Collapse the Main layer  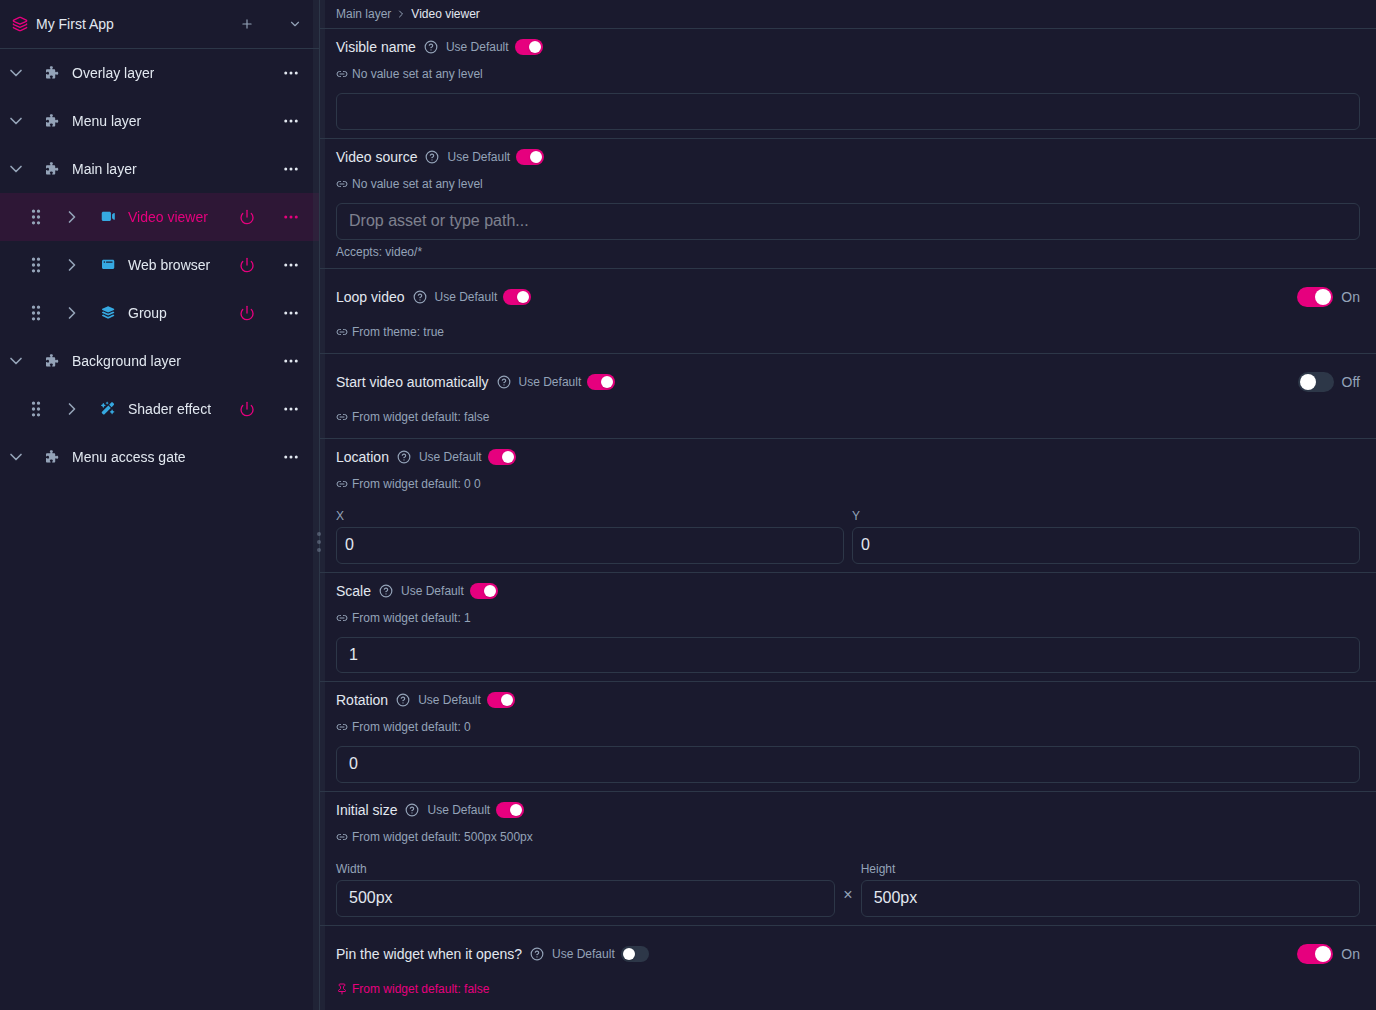click(16, 169)
